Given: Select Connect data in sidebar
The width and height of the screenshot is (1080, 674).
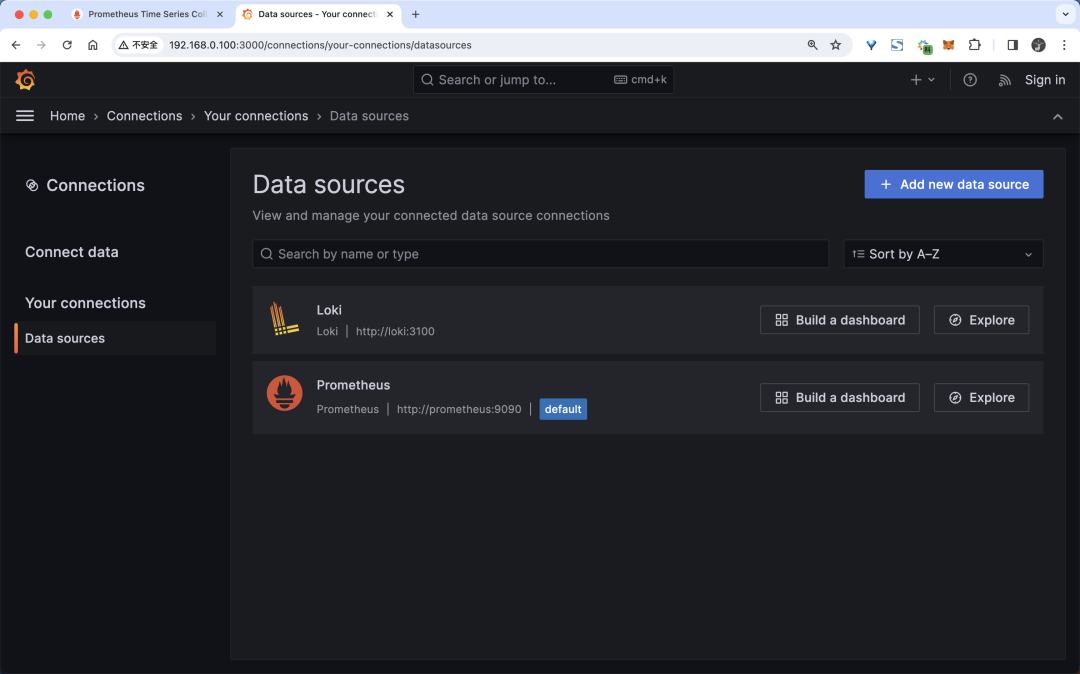Looking at the screenshot, I should [72, 252].
